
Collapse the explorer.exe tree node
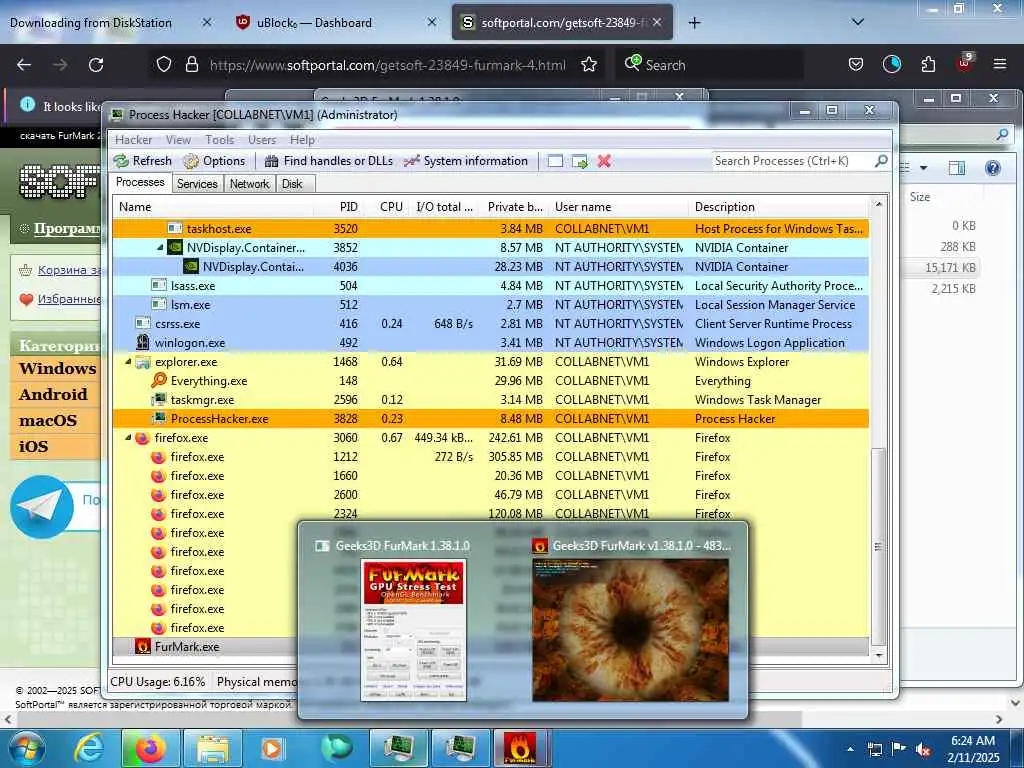click(128, 362)
